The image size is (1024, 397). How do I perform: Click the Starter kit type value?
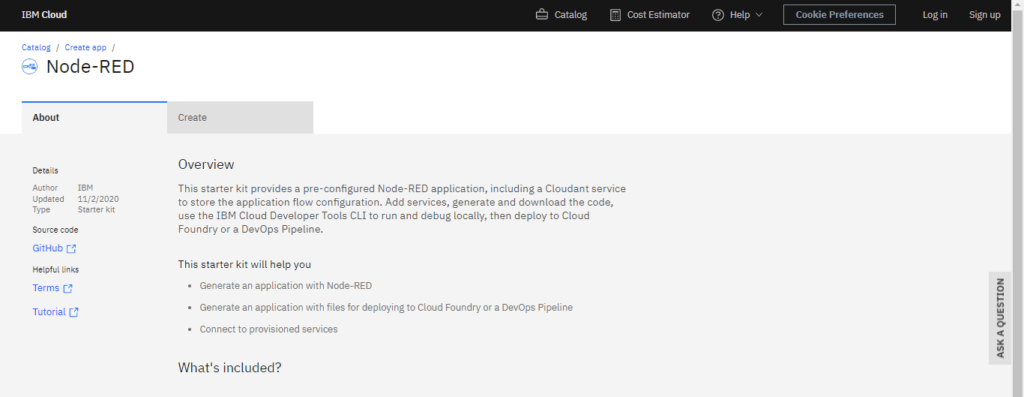(x=96, y=210)
